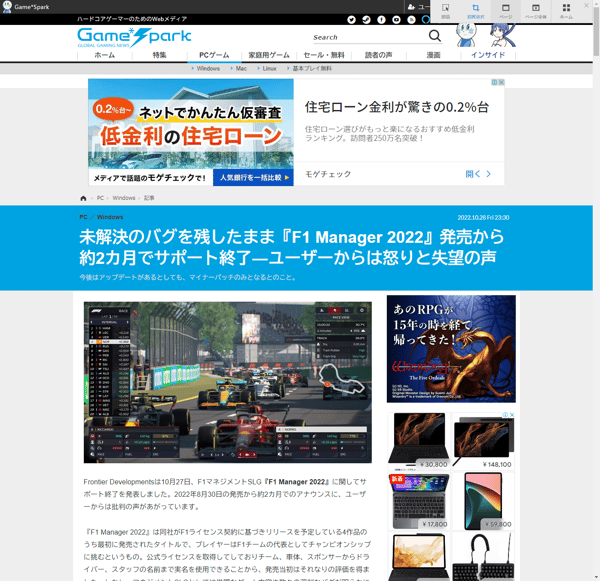
Task: Click the Game*Spark window title icon
Action: [7, 7]
